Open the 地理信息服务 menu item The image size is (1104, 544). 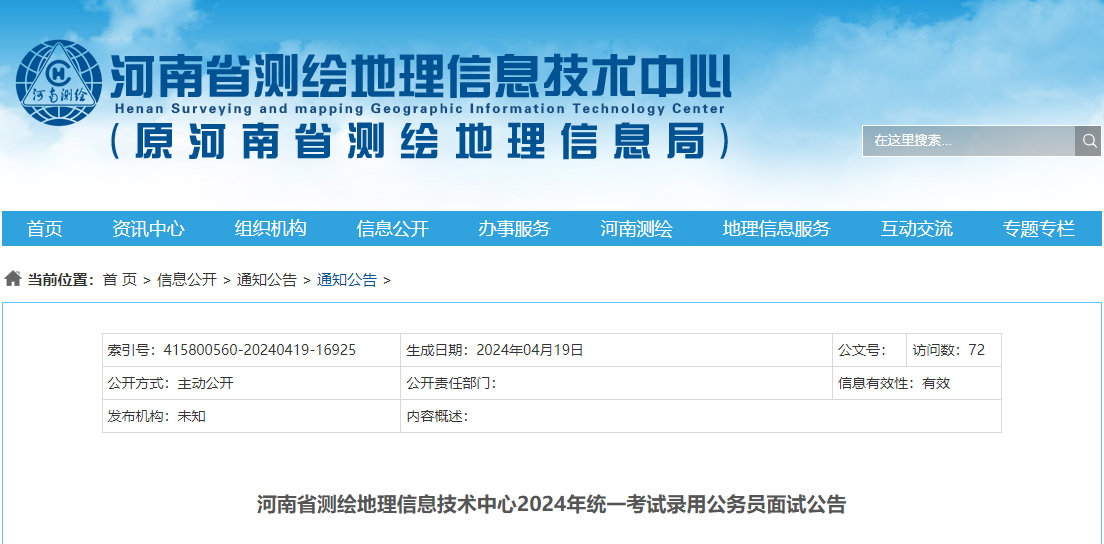coord(777,229)
